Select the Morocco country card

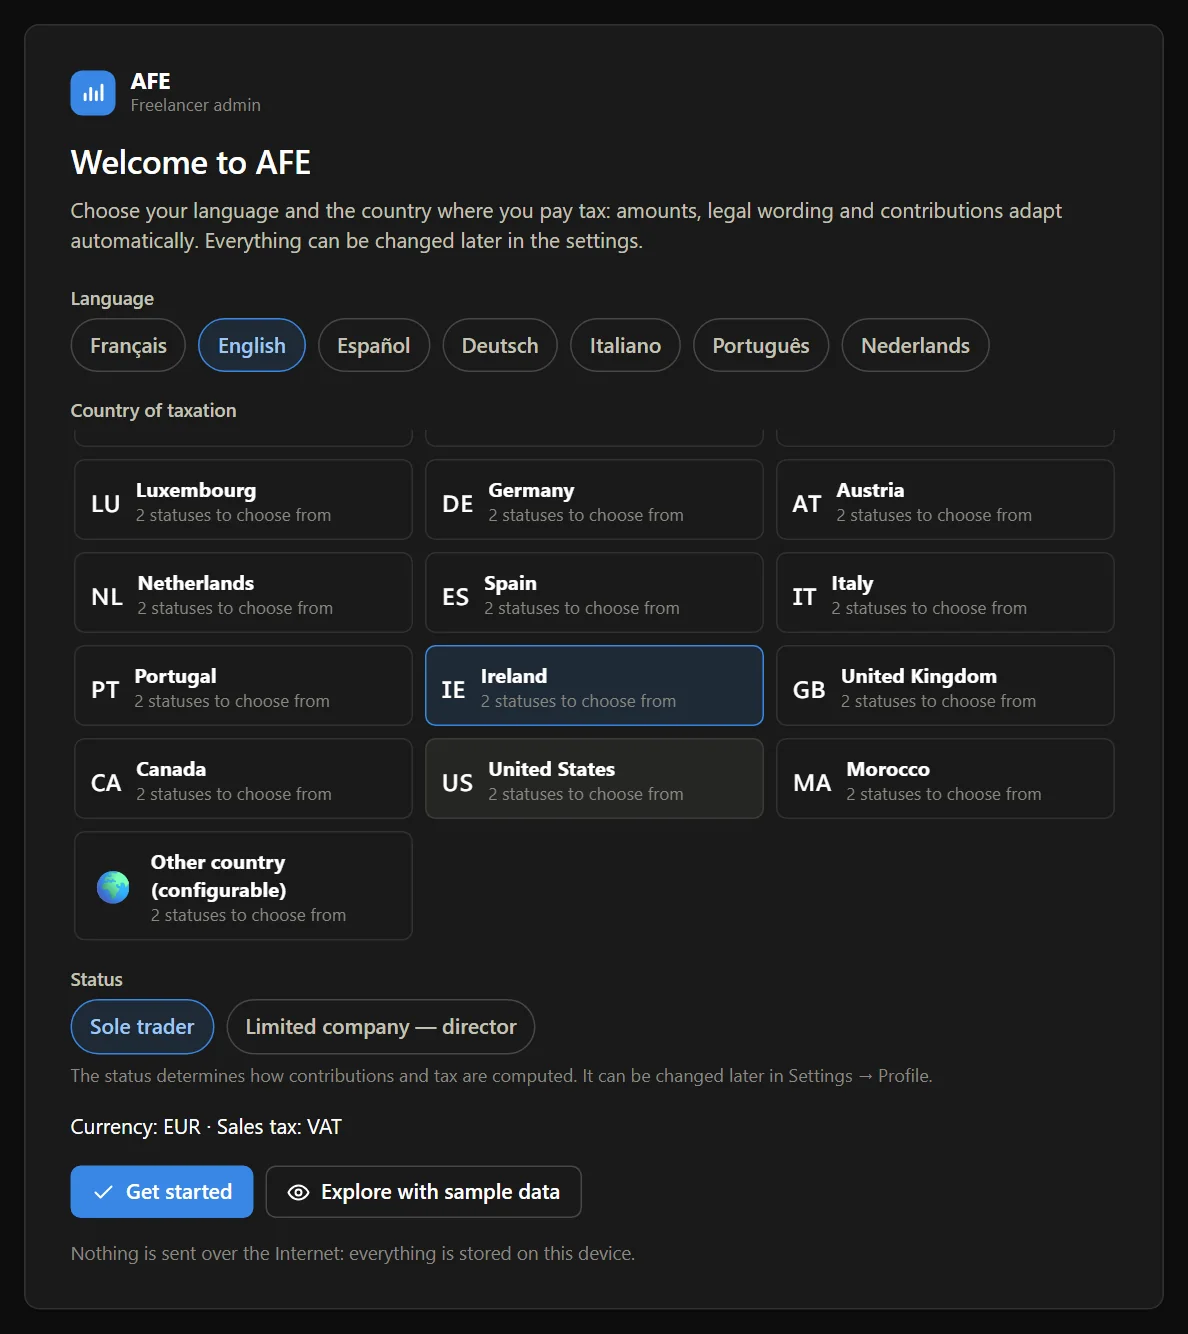(x=945, y=779)
